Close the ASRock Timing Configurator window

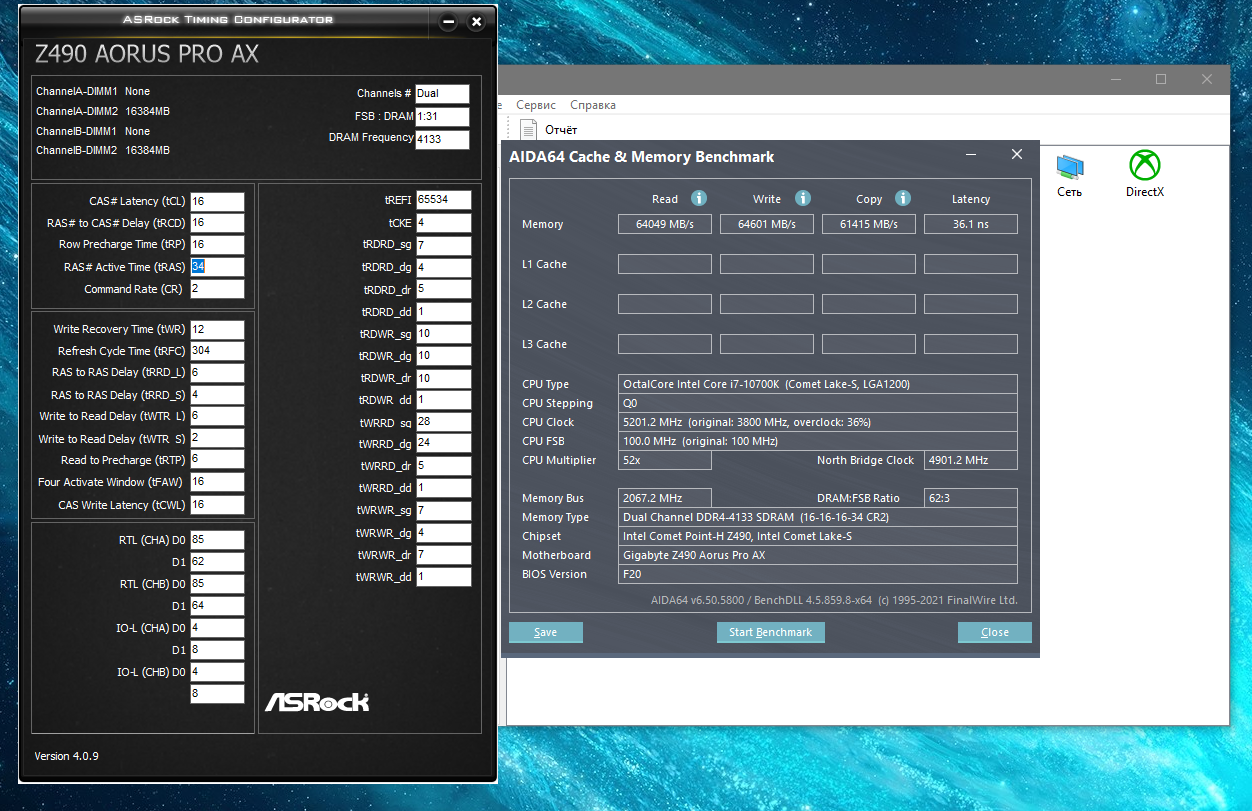click(476, 21)
